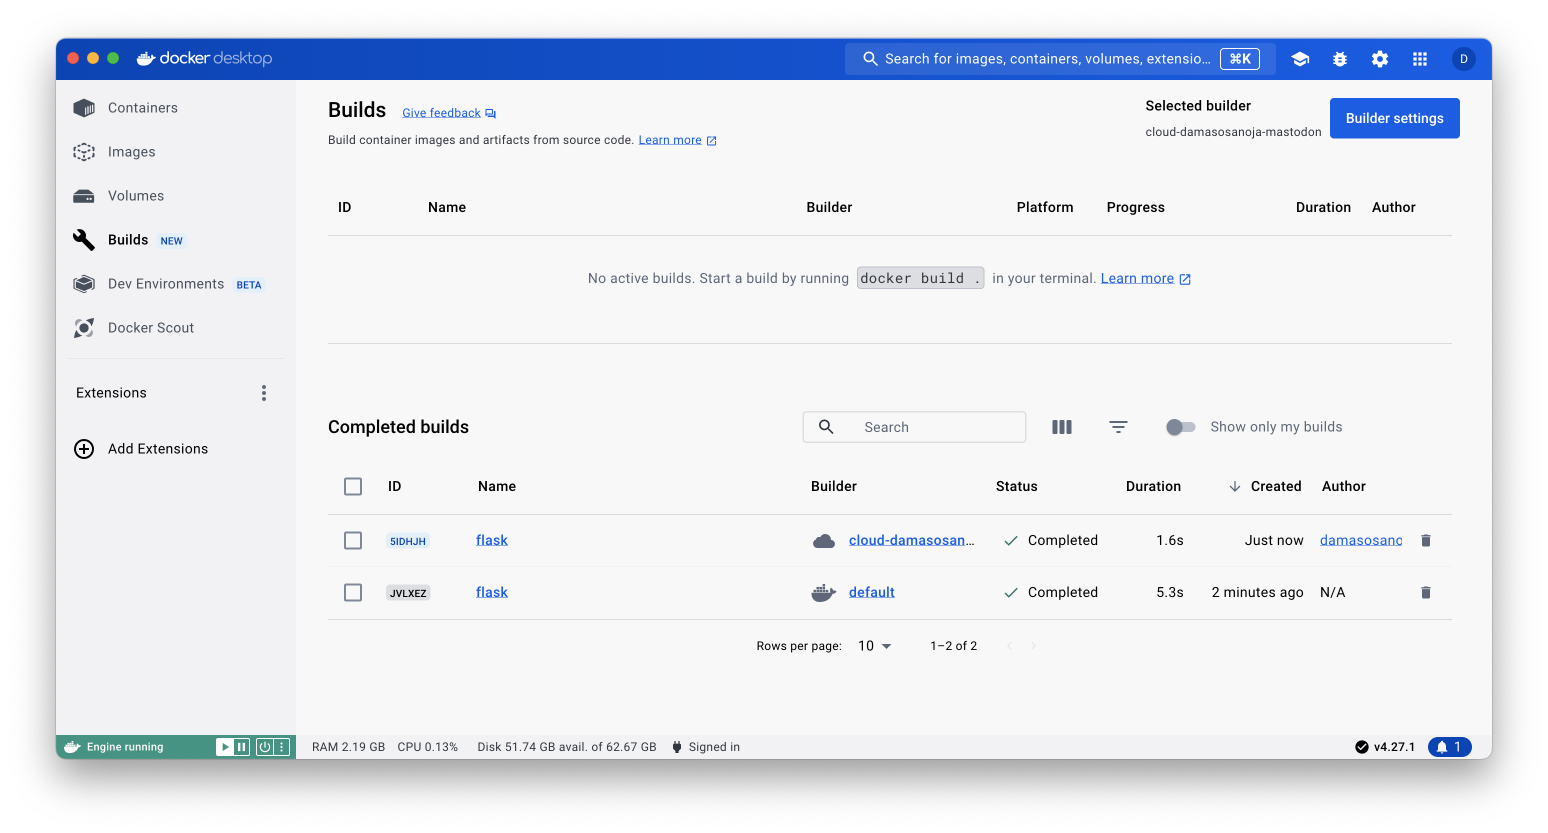
Task: Click the column view icon
Action: coord(1062,427)
